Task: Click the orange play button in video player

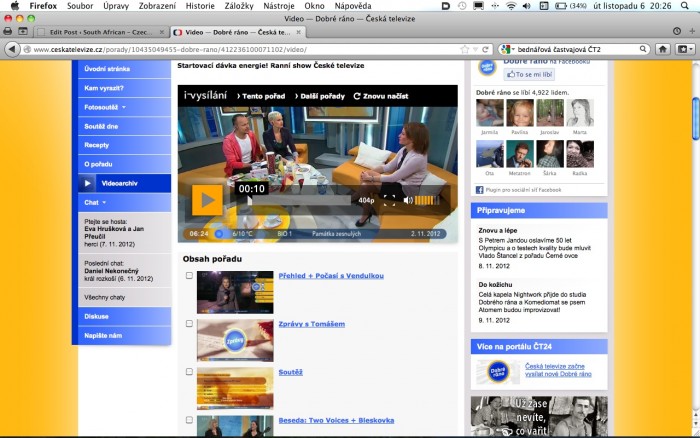Action: pyautogui.click(x=207, y=200)
